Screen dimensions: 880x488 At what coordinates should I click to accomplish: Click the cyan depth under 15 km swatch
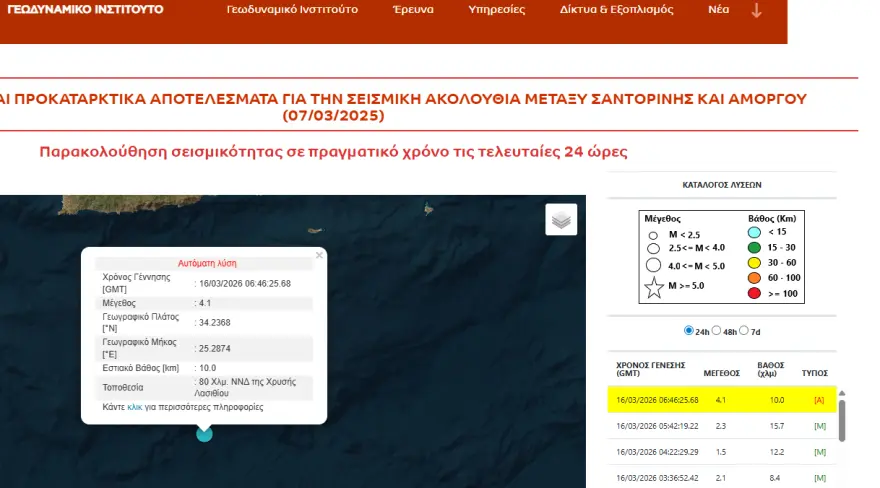(756, 232)
